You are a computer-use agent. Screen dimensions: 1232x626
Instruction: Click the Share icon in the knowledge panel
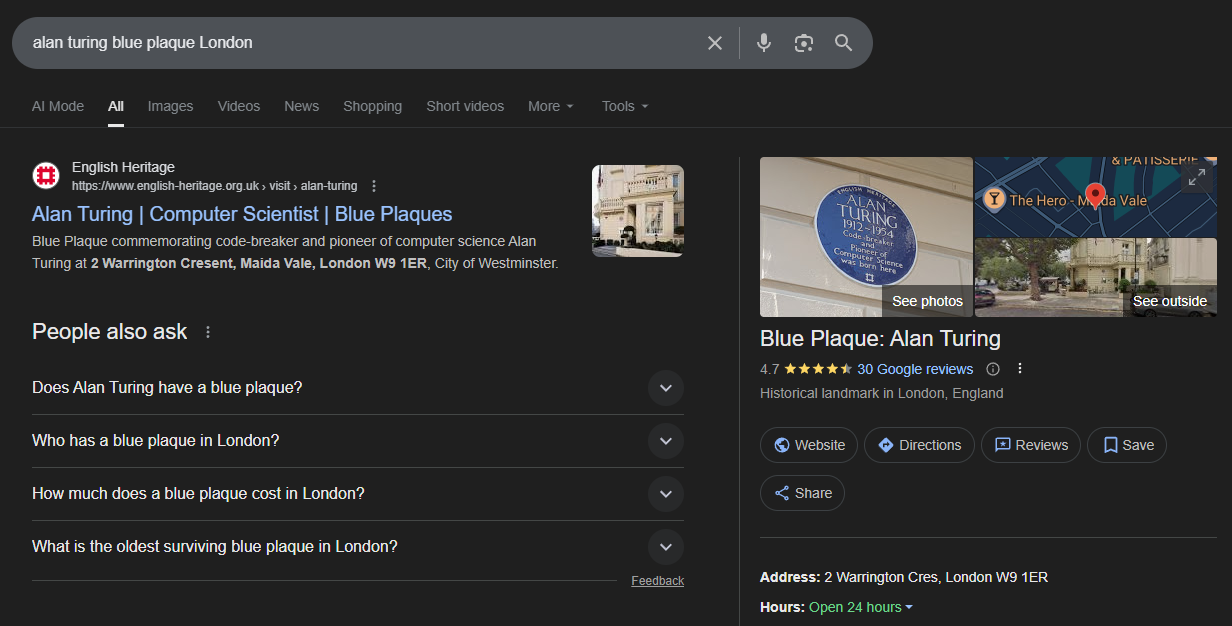tap(802, 492)
